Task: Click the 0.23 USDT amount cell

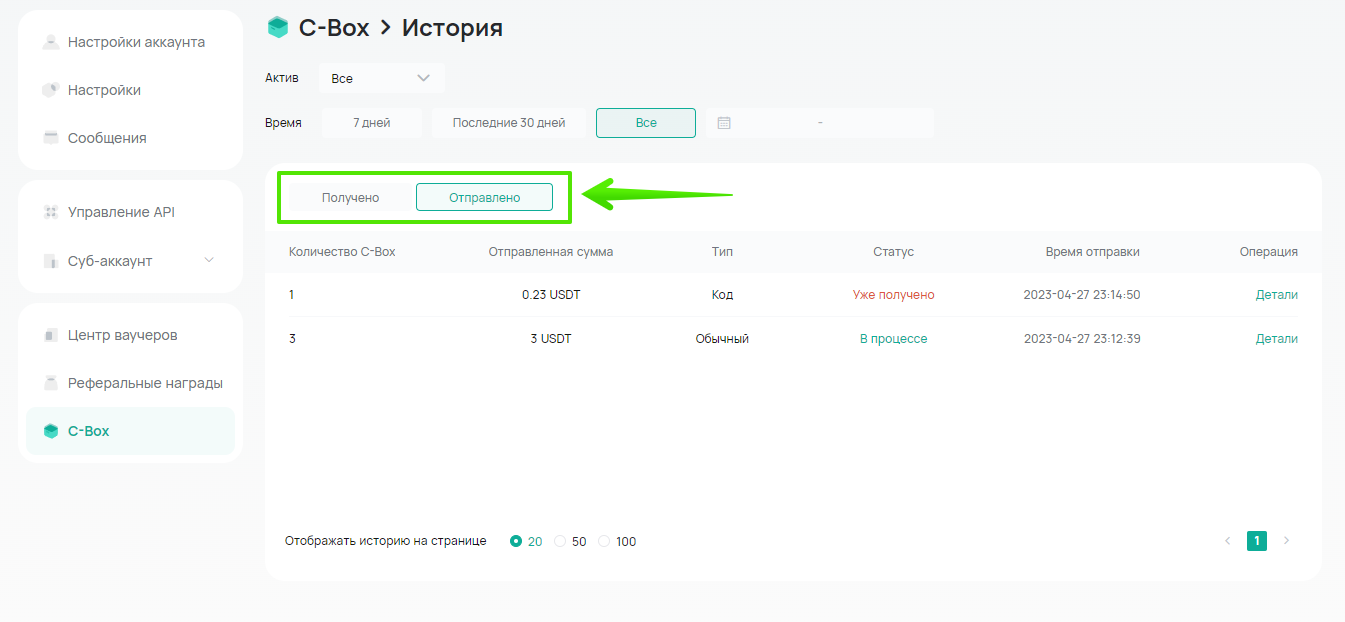Action: tap(551, 295)
